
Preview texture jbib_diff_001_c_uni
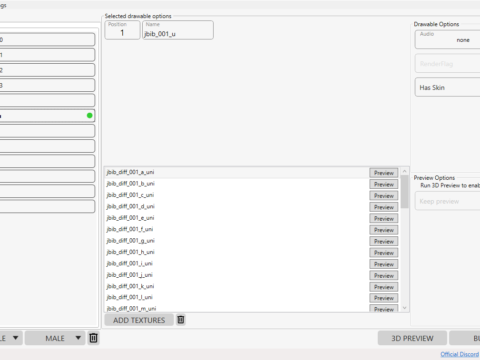(384, 196)
